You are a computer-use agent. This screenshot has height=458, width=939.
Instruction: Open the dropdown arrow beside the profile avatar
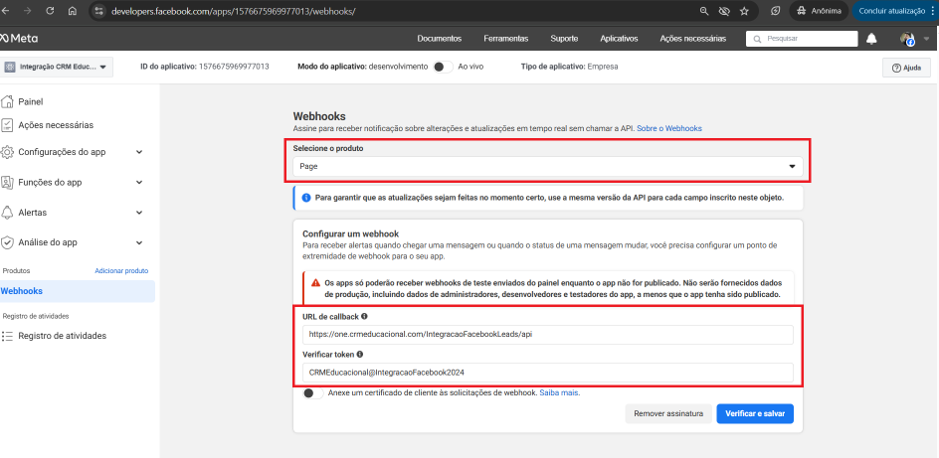click(926, 39)
